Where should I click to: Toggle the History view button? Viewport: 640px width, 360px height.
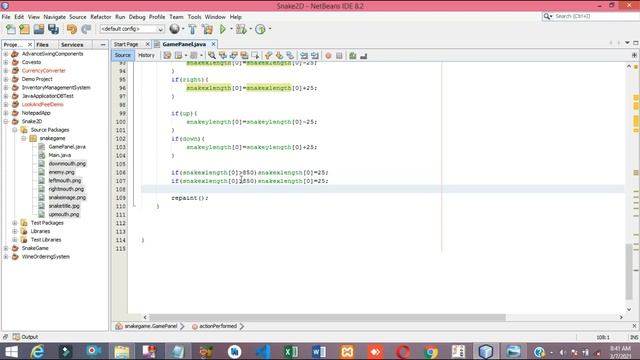pos(146,55)
